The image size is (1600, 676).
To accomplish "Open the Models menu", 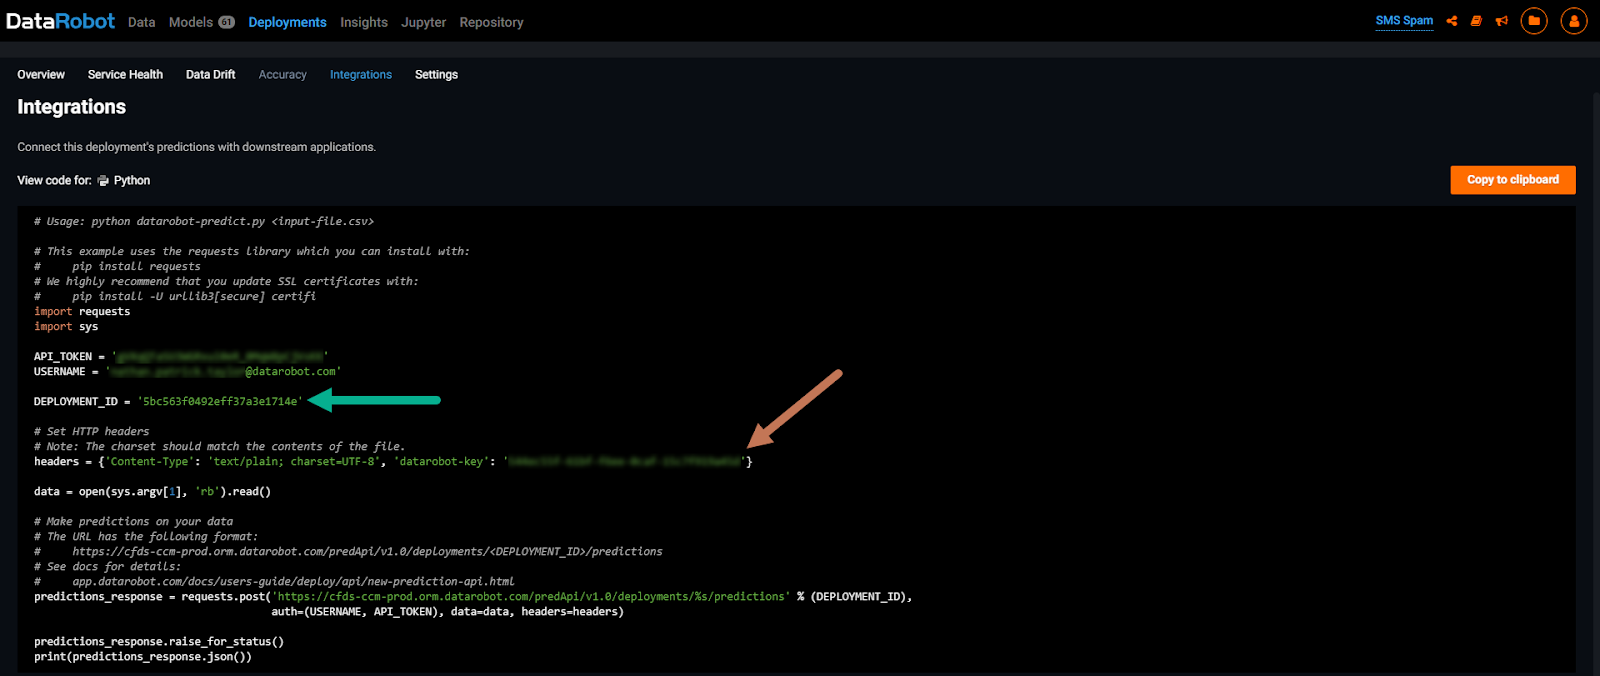I will click(x=191, y=22).
